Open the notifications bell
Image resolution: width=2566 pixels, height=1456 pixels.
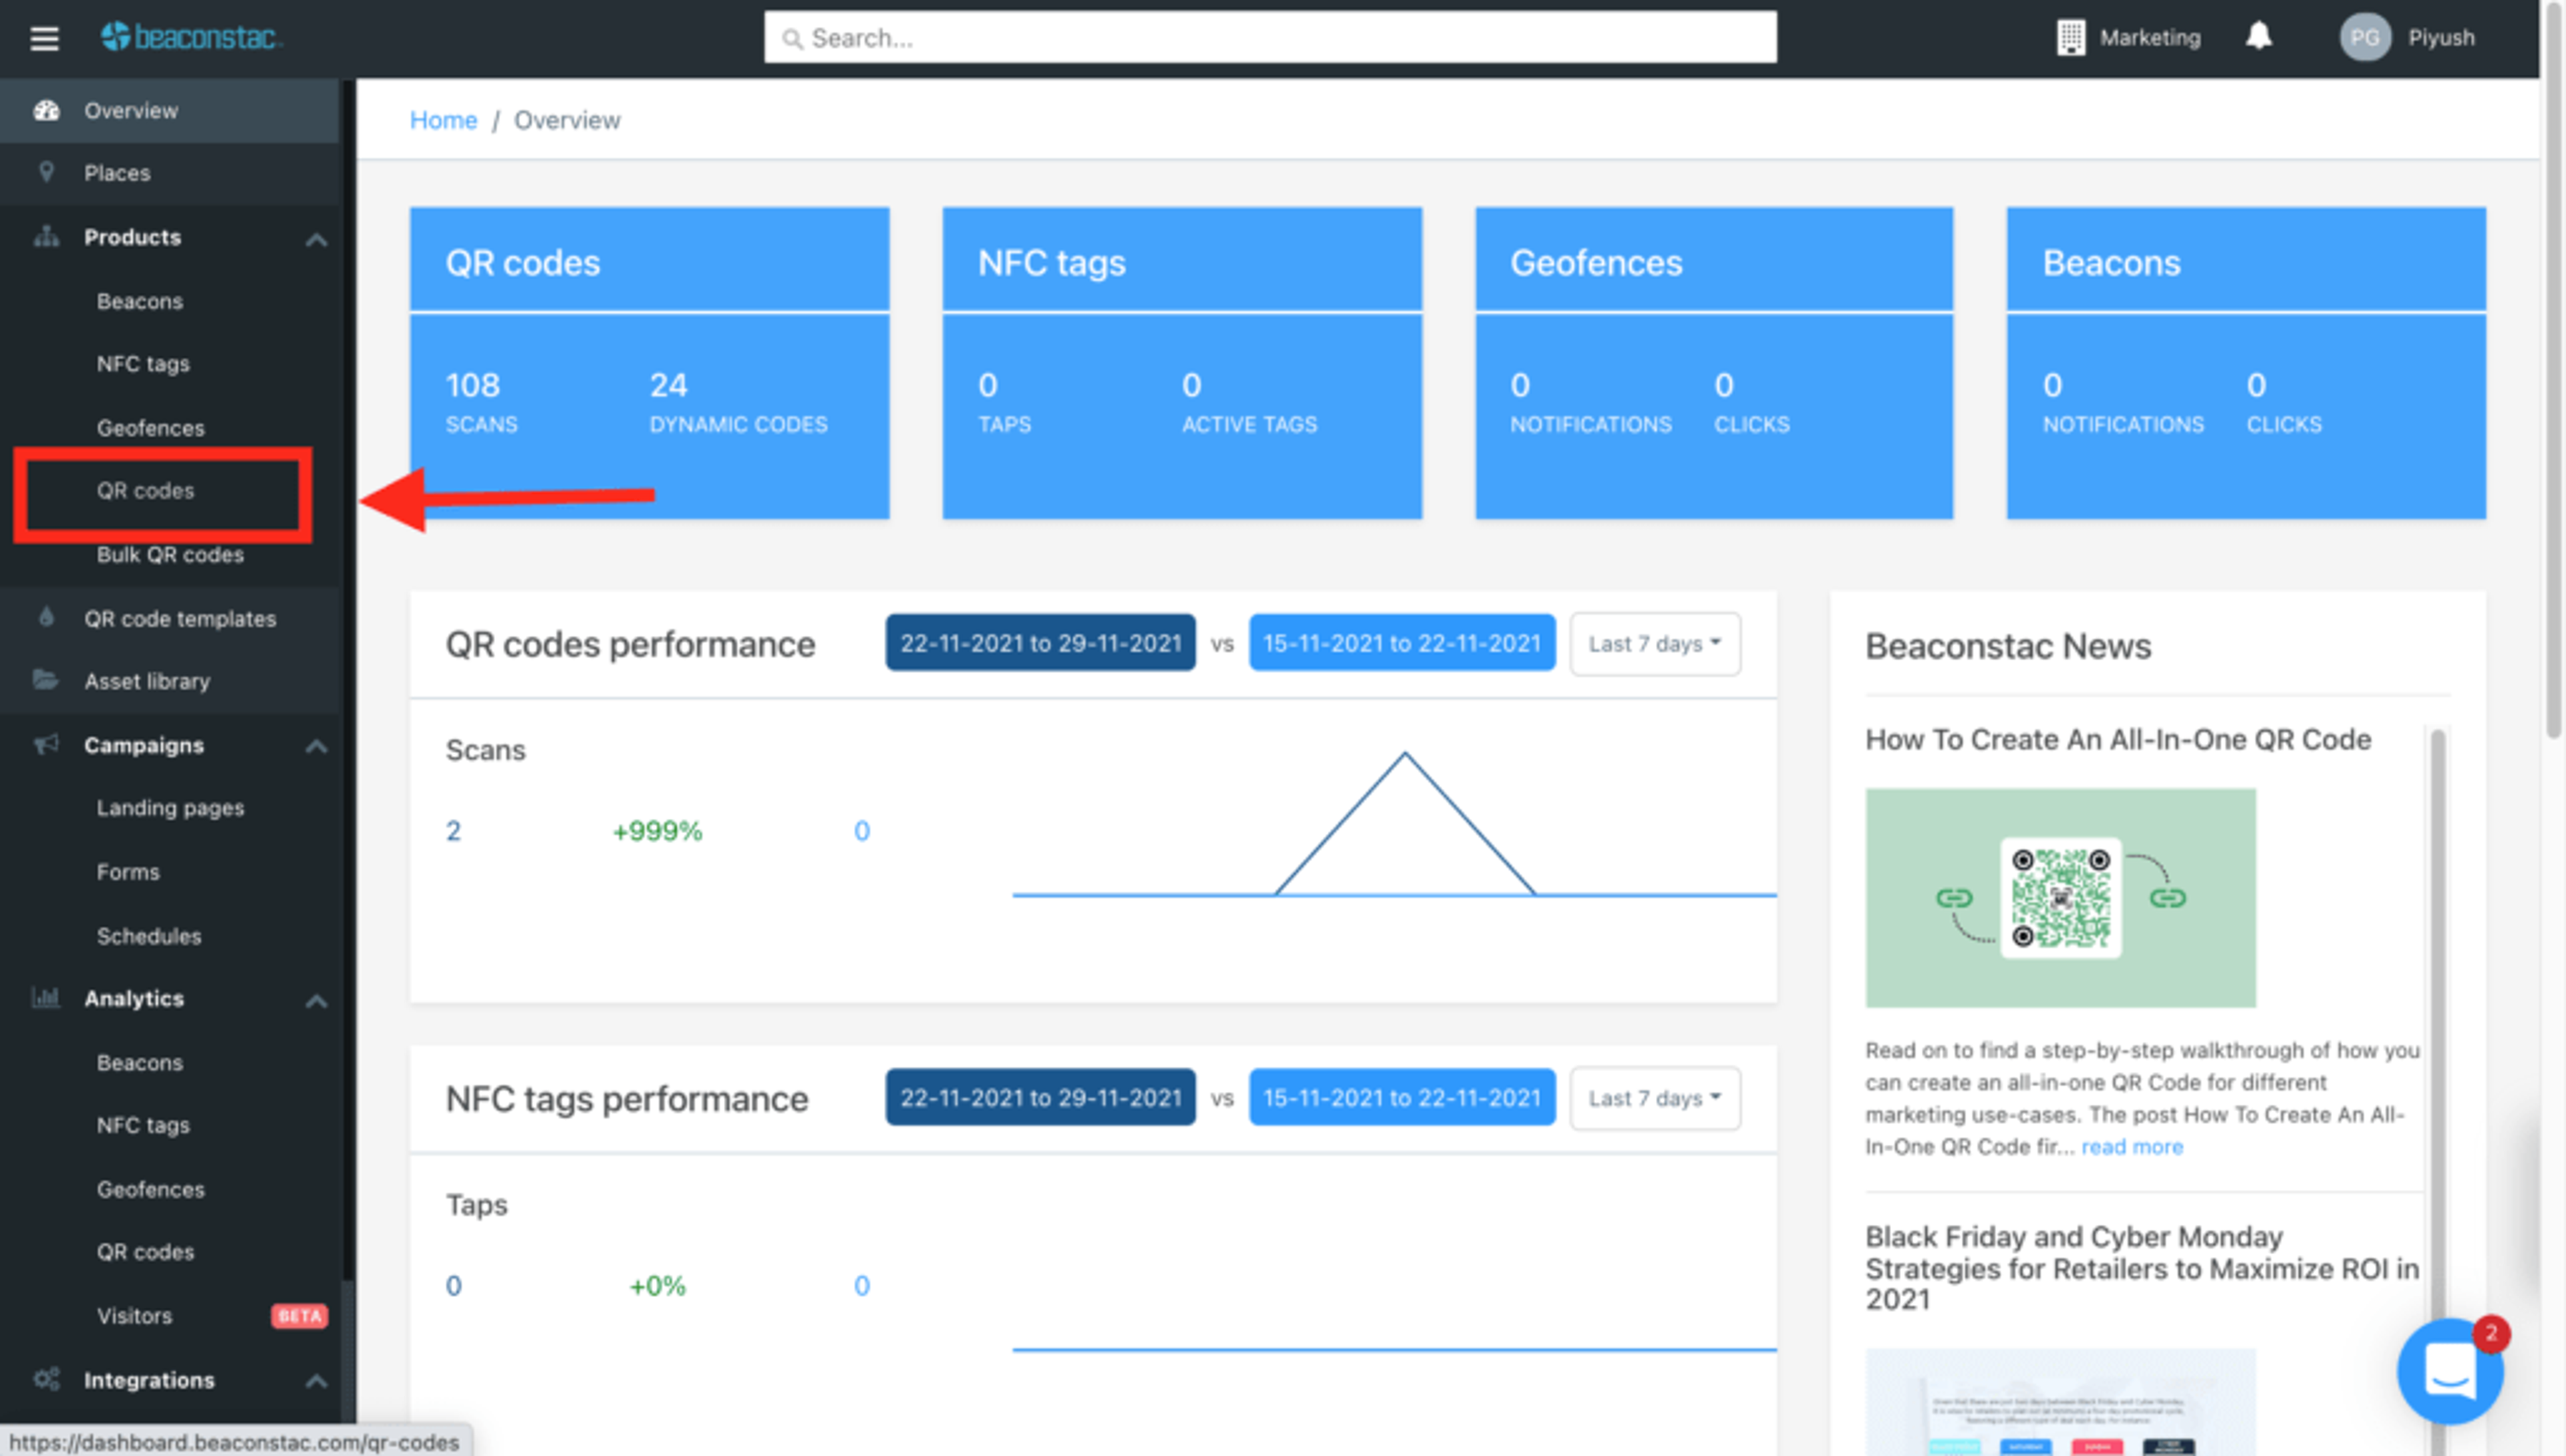[x=2258, y=37]
